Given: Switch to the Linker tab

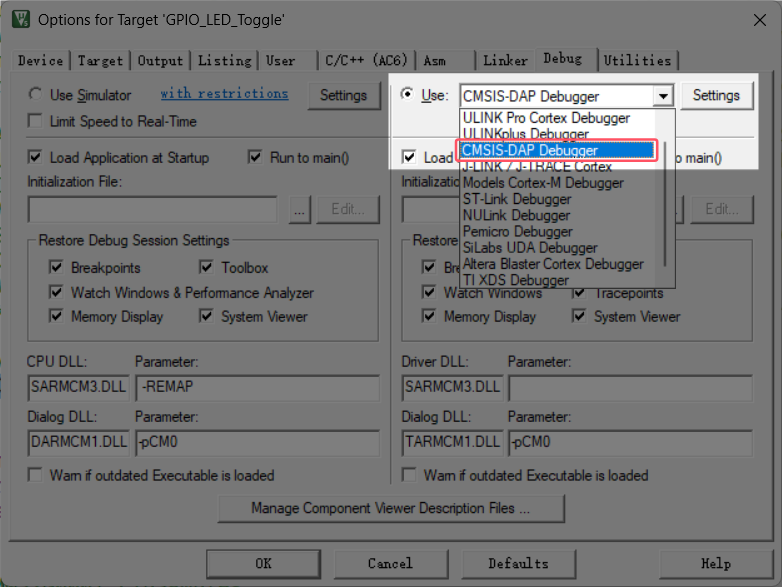Looking at the screenshot, I should [x=505, y=60].
